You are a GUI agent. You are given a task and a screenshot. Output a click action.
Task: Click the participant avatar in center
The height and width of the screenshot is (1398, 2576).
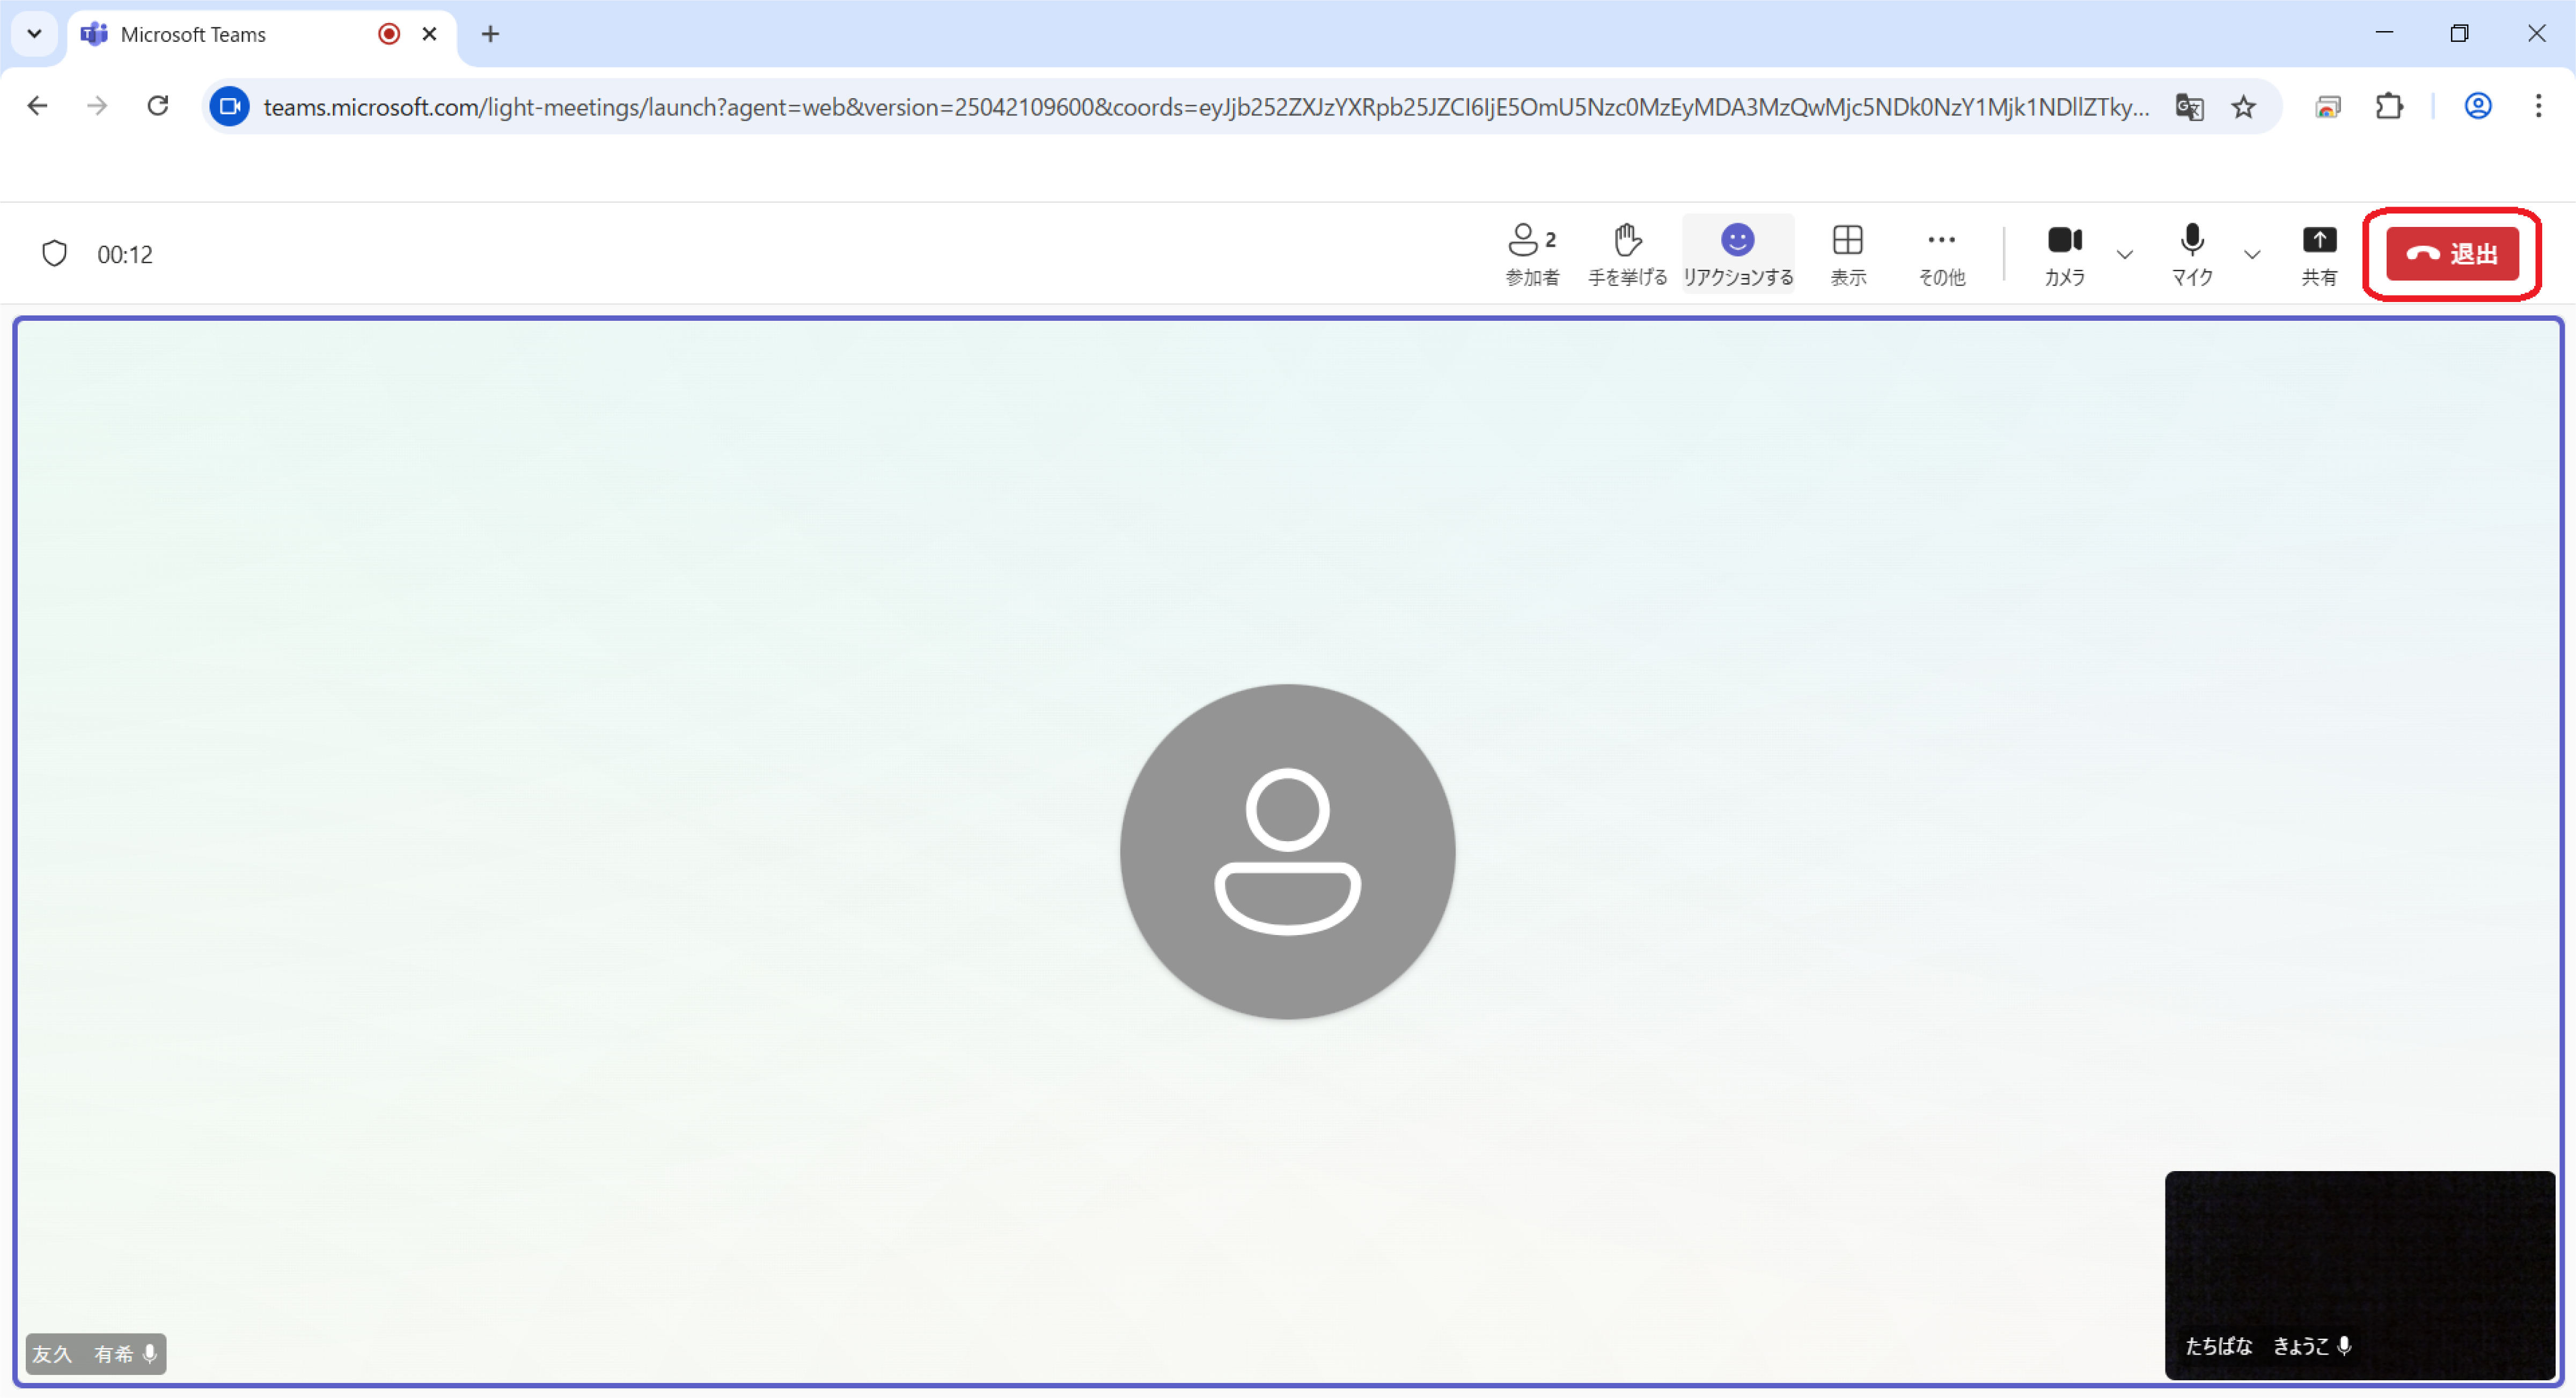pyautogui.click(x=1287, y=851)
